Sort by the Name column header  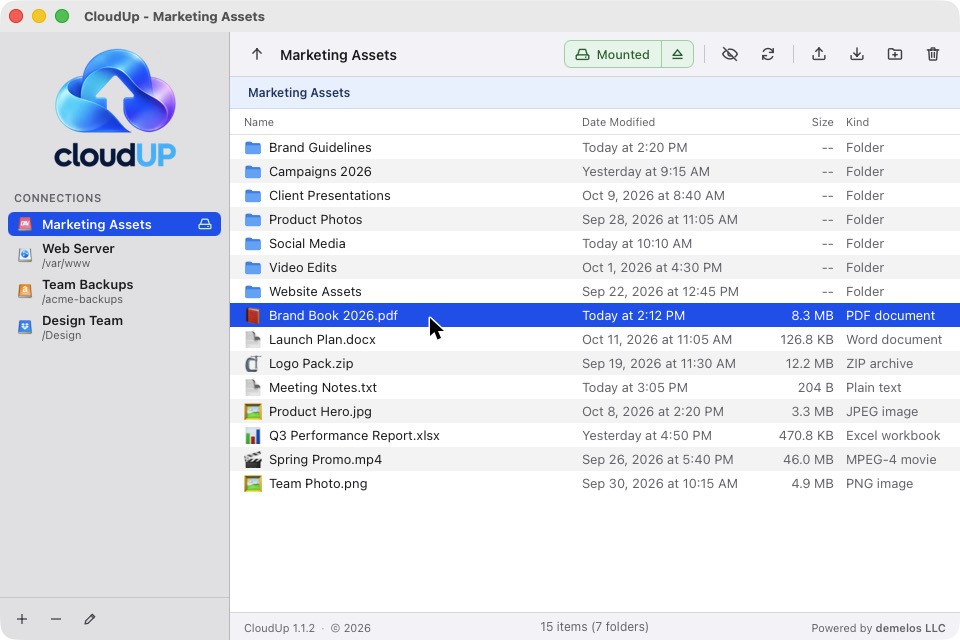(259, 122)
